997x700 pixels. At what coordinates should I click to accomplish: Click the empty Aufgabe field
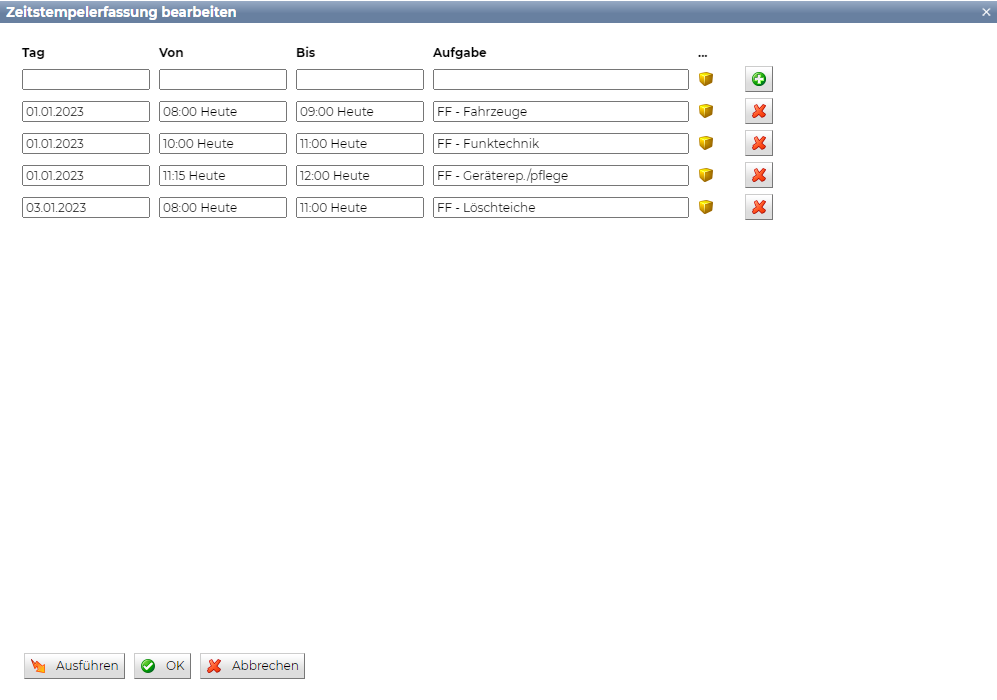pos(560,80)
